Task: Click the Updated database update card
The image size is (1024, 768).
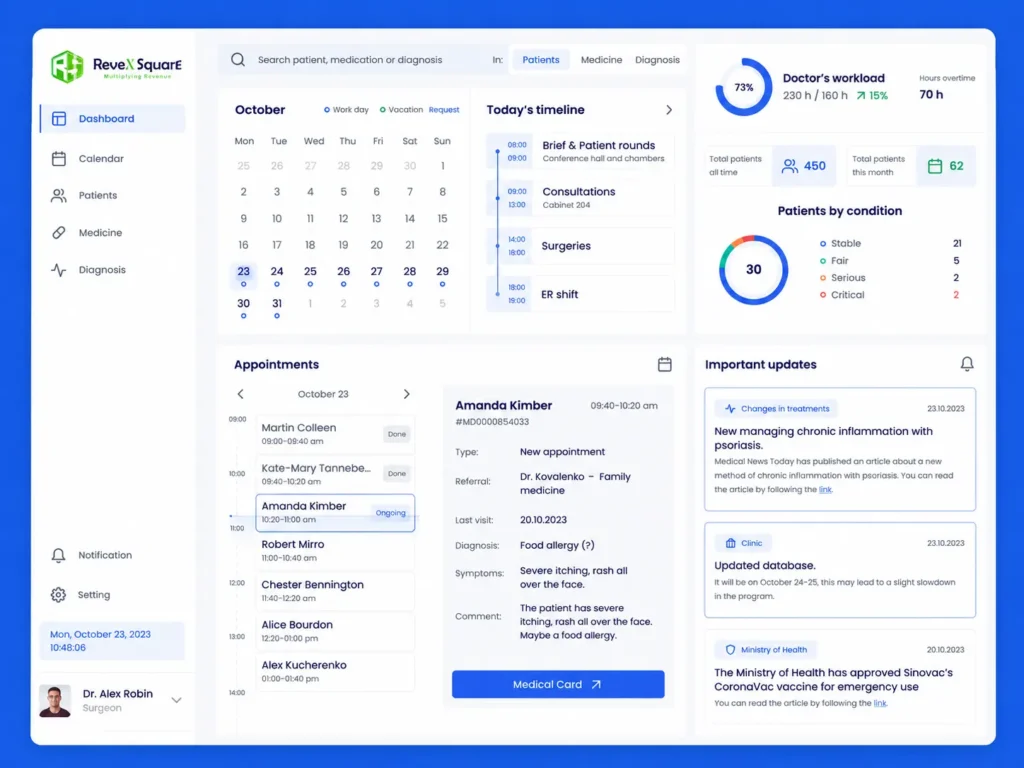Action: pyautogui.click(x=840, y=570)
